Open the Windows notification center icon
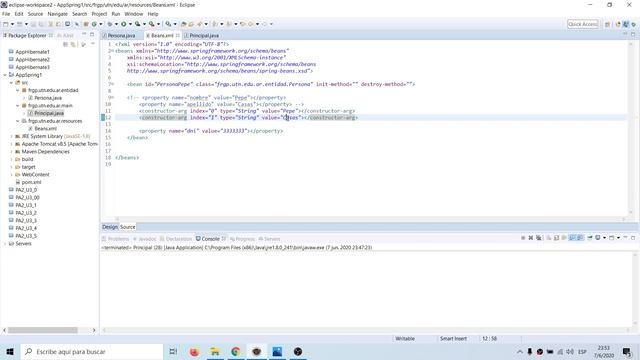The height and width of the screenshot is (360, 640). [627, 351]
